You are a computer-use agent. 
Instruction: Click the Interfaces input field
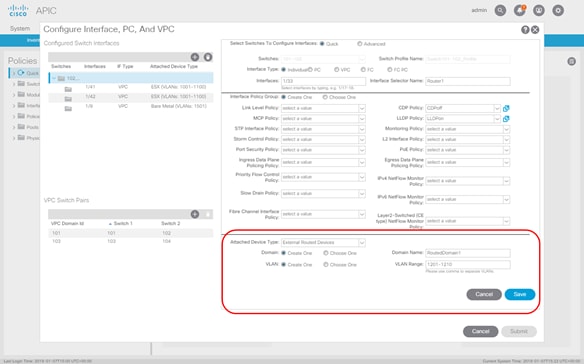[x=323, y=81]
